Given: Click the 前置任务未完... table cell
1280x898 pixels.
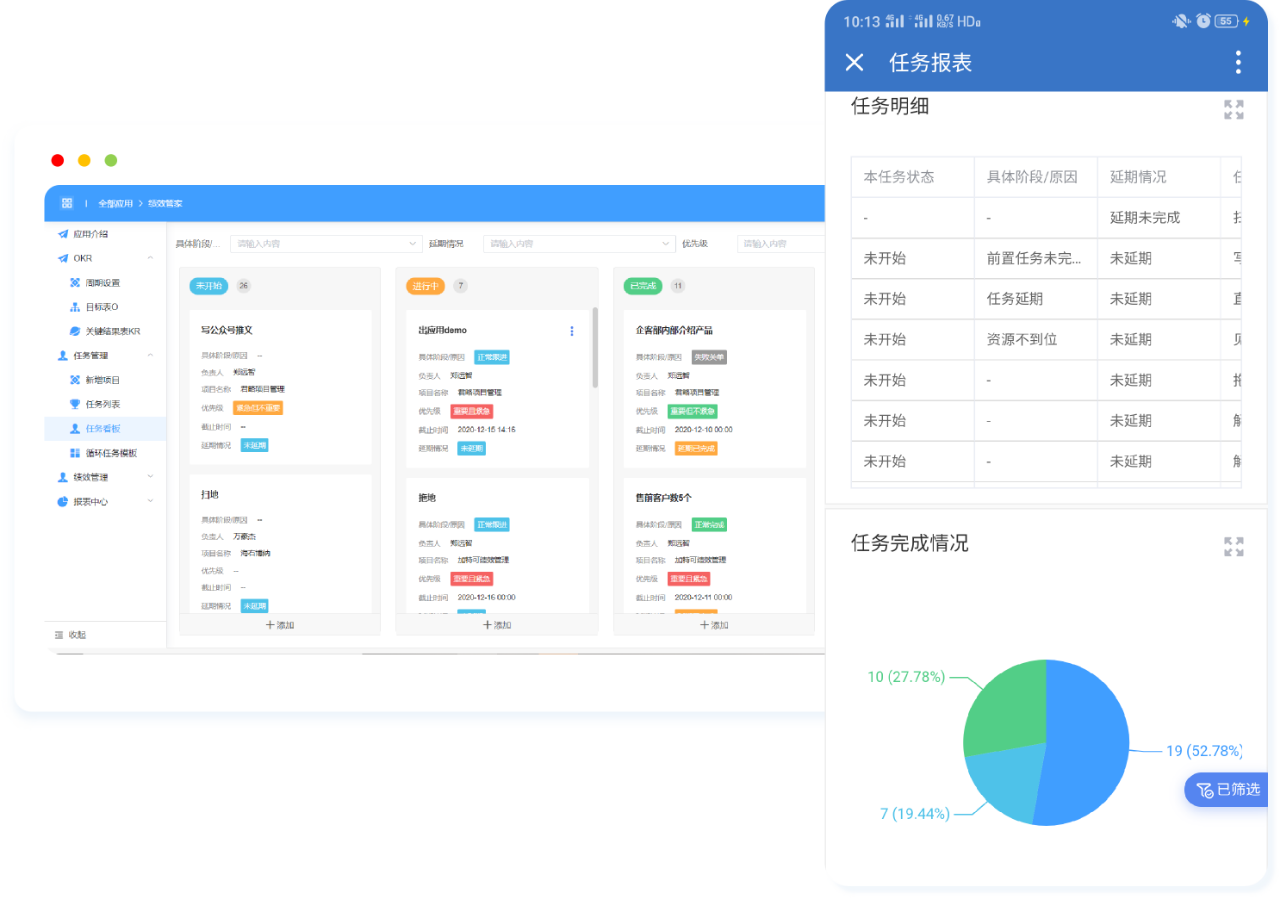Looking at the screenshot, I should pyautogui.click(x=1035, y=258).
